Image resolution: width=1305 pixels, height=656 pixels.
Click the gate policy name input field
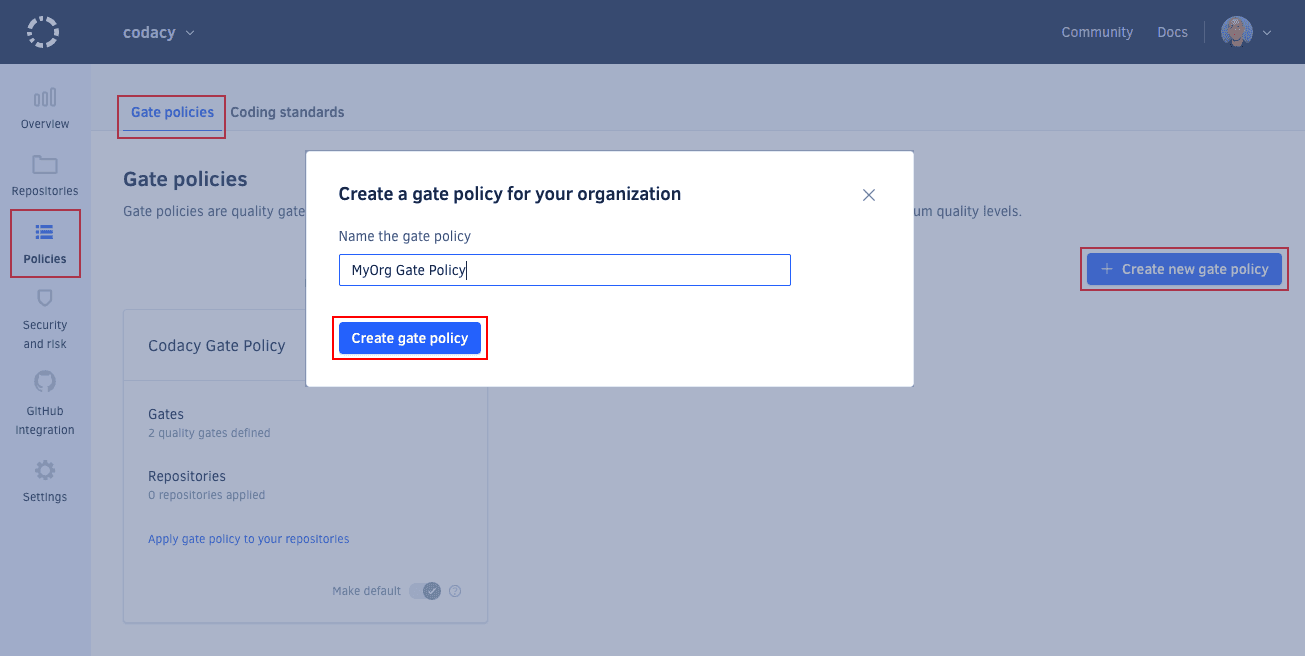click(x=564, y=270)
